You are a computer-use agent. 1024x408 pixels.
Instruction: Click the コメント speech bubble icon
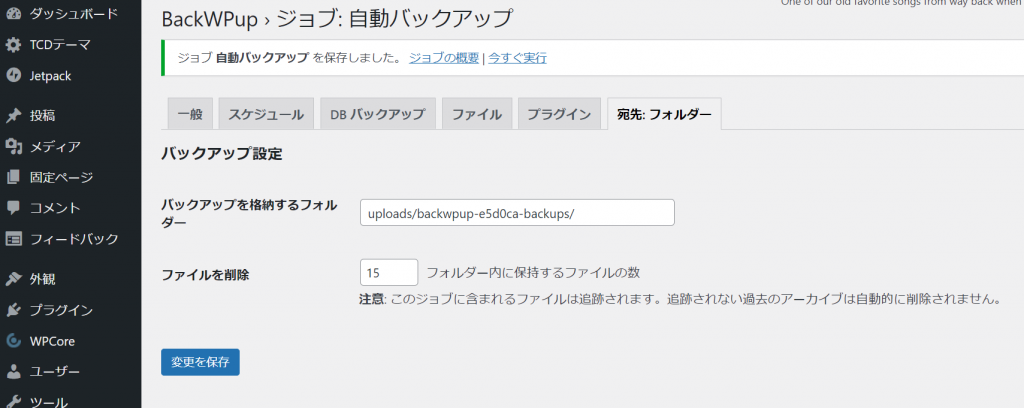point(13,208)
